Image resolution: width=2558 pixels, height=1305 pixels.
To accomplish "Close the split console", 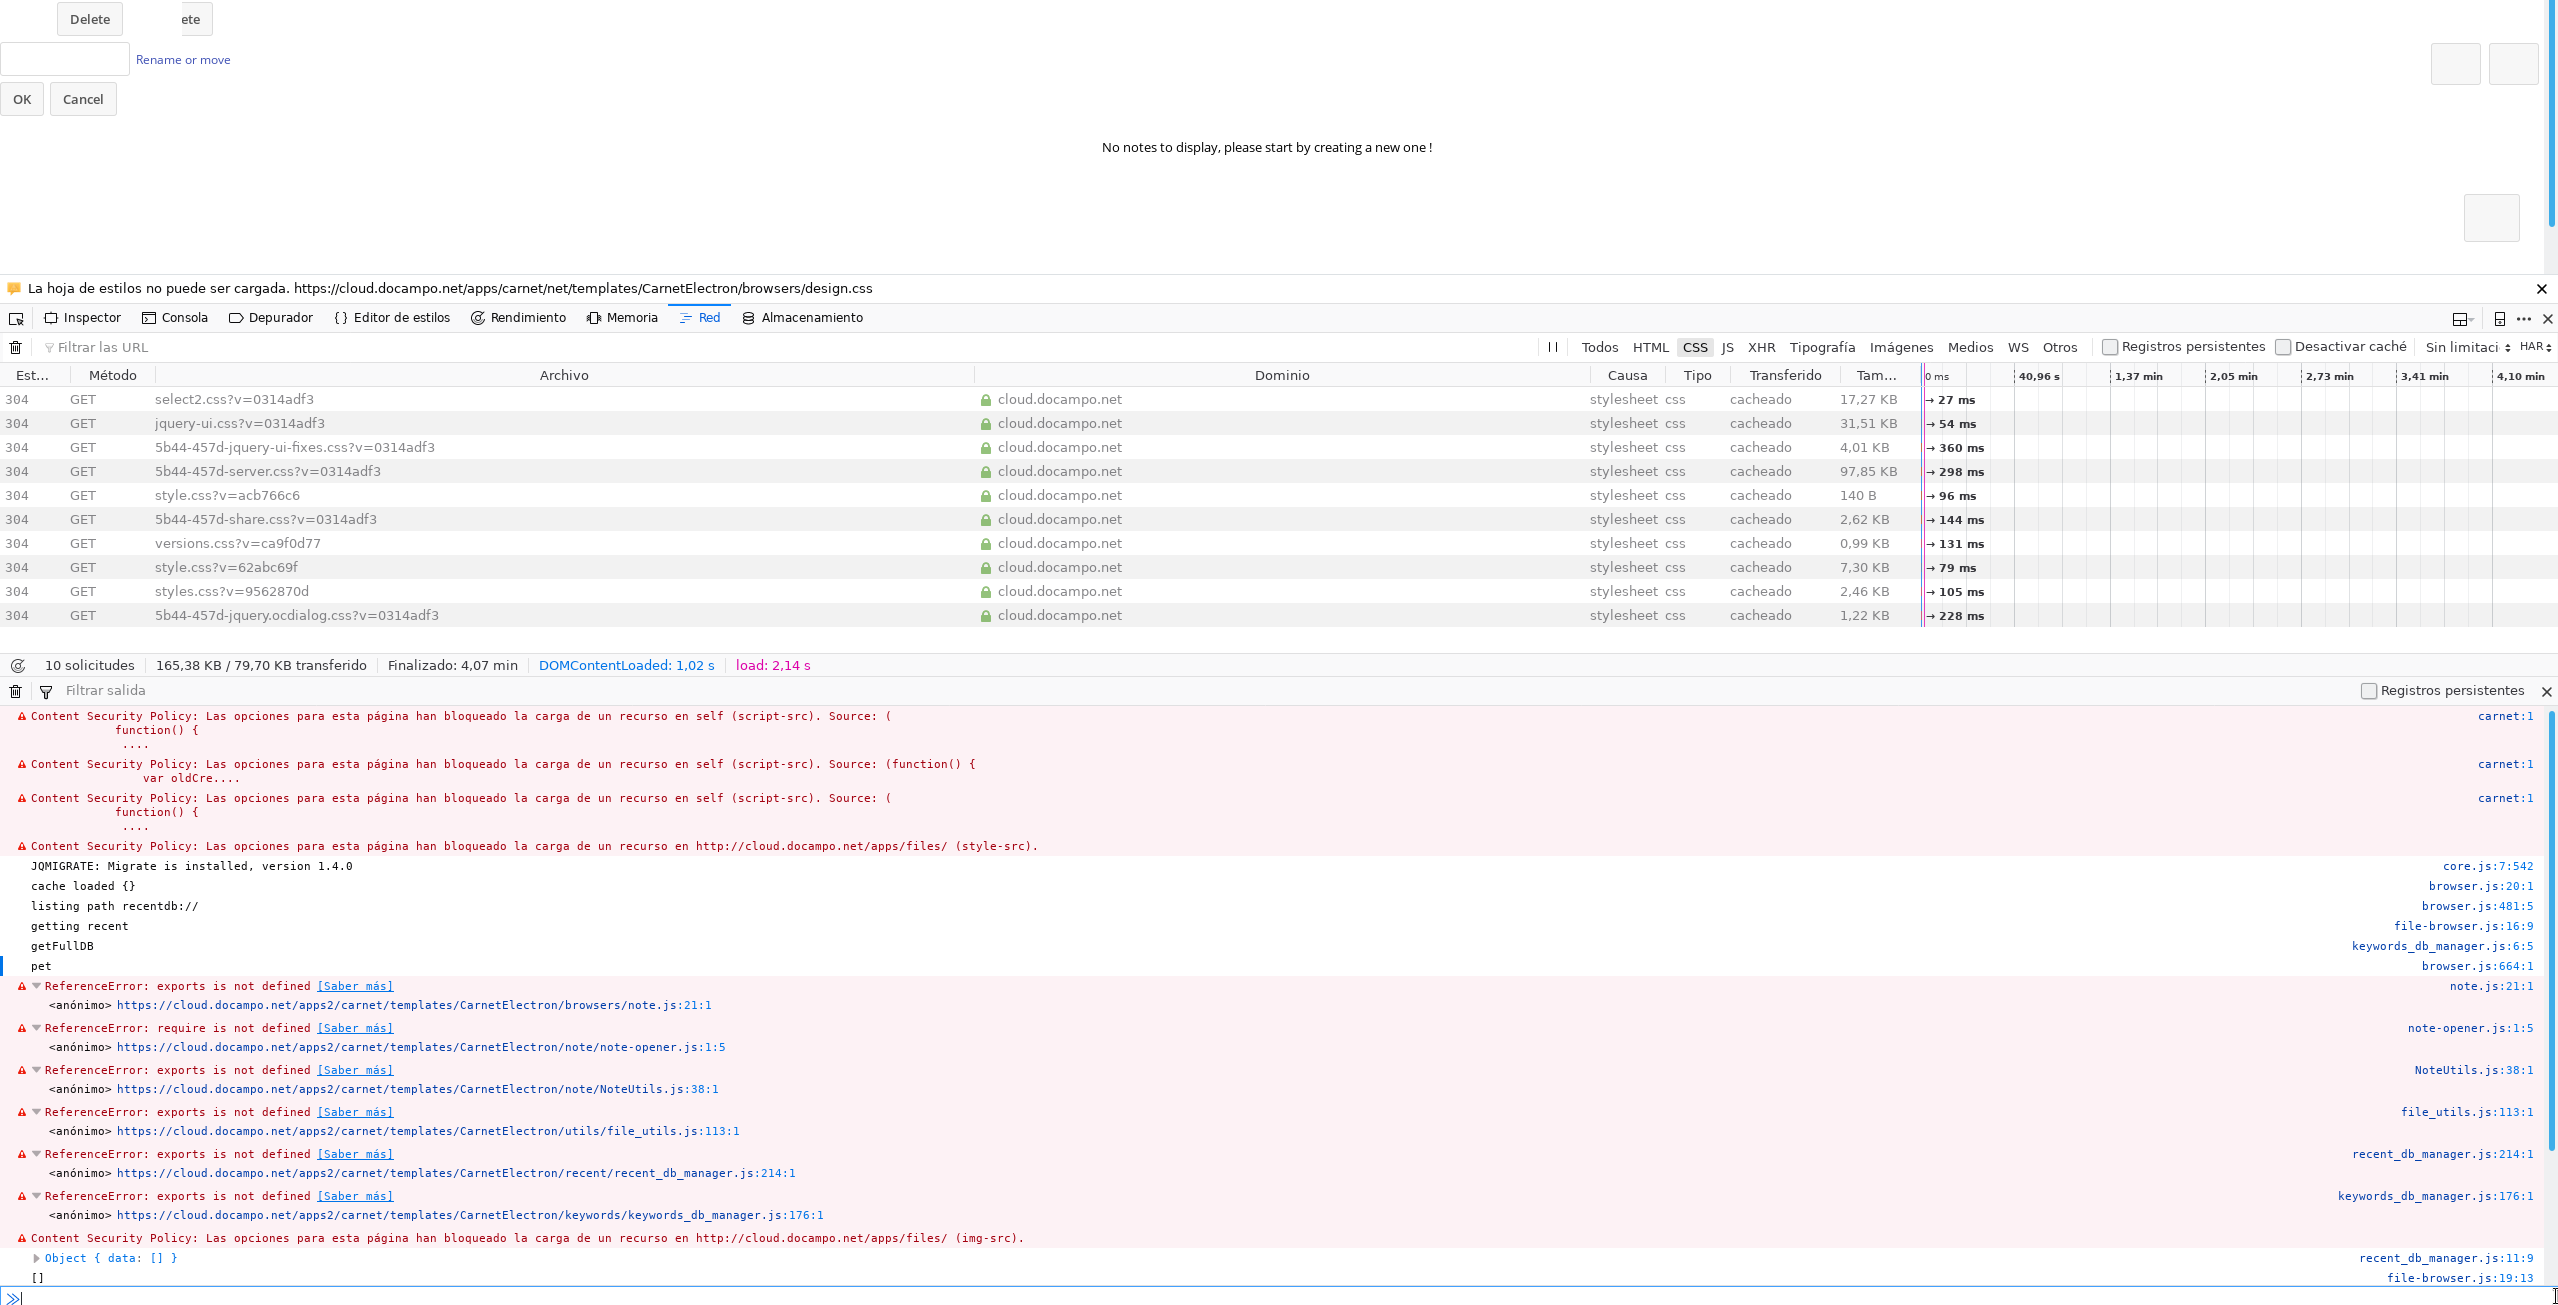I will pos(2547,691).
